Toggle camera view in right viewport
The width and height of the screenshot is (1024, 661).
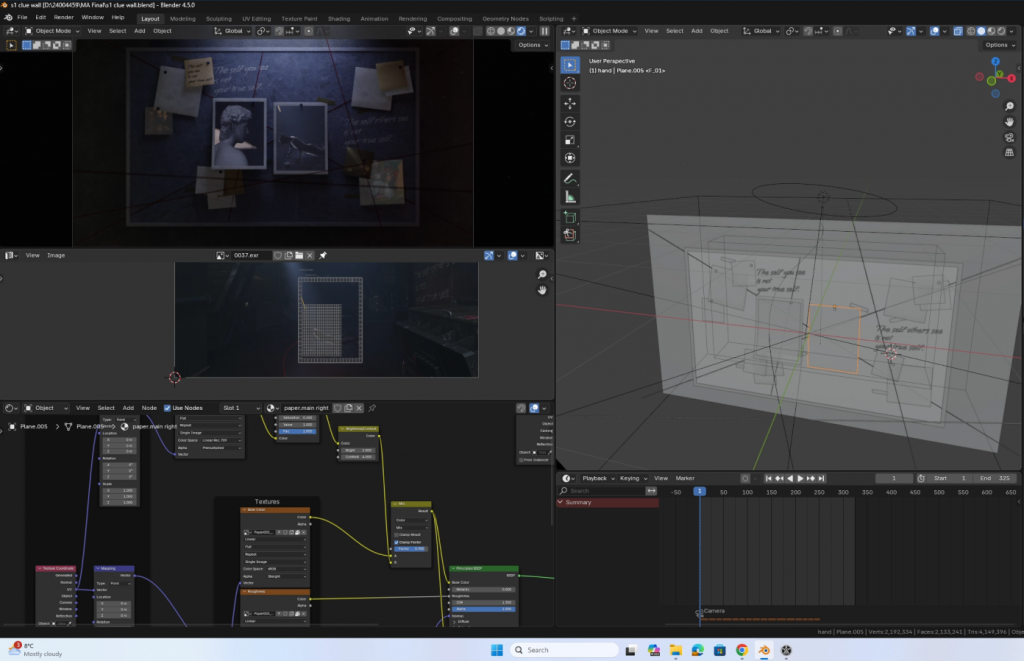point(1009,137)
